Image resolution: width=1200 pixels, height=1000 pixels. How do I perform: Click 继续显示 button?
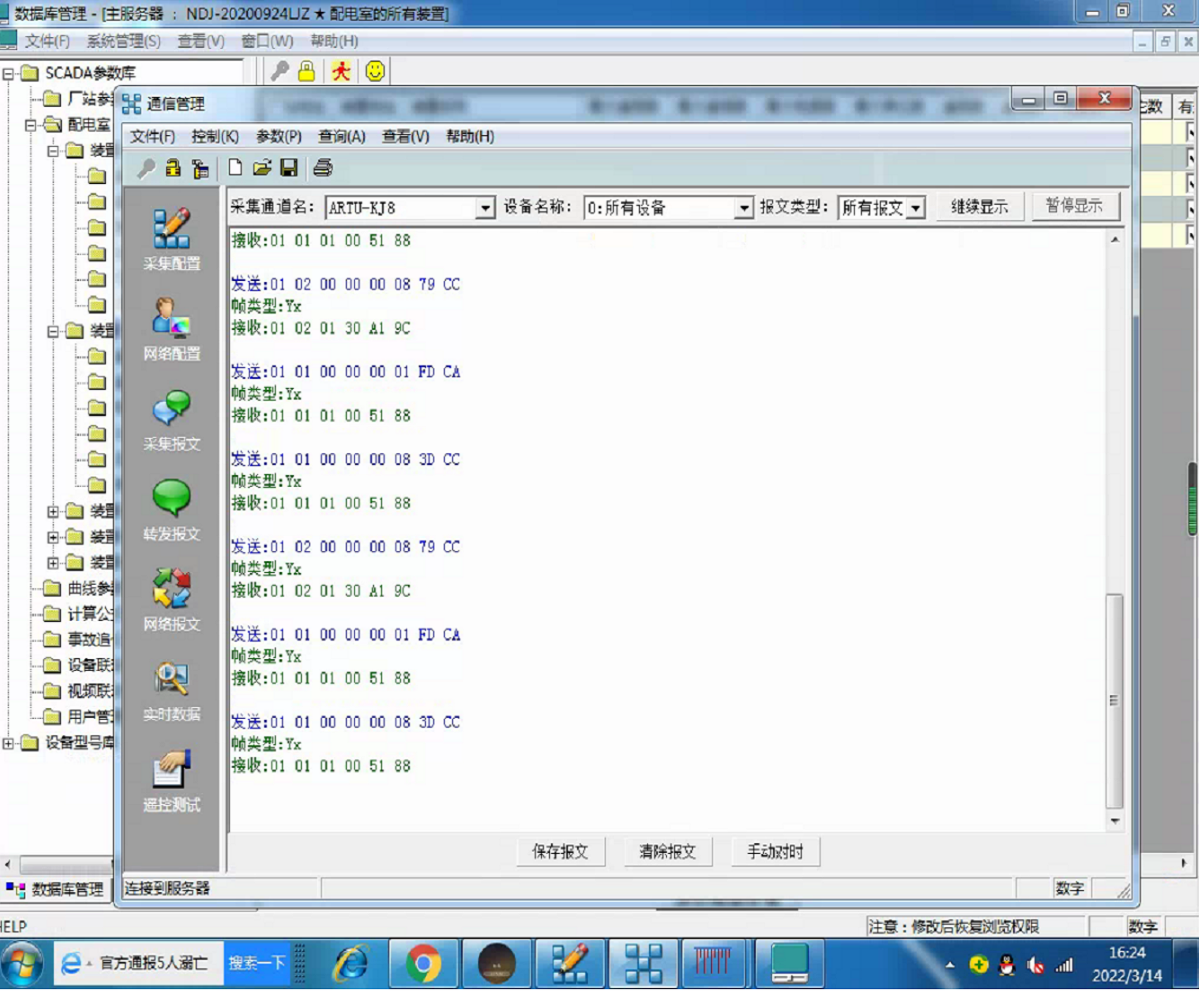point(979,207)
